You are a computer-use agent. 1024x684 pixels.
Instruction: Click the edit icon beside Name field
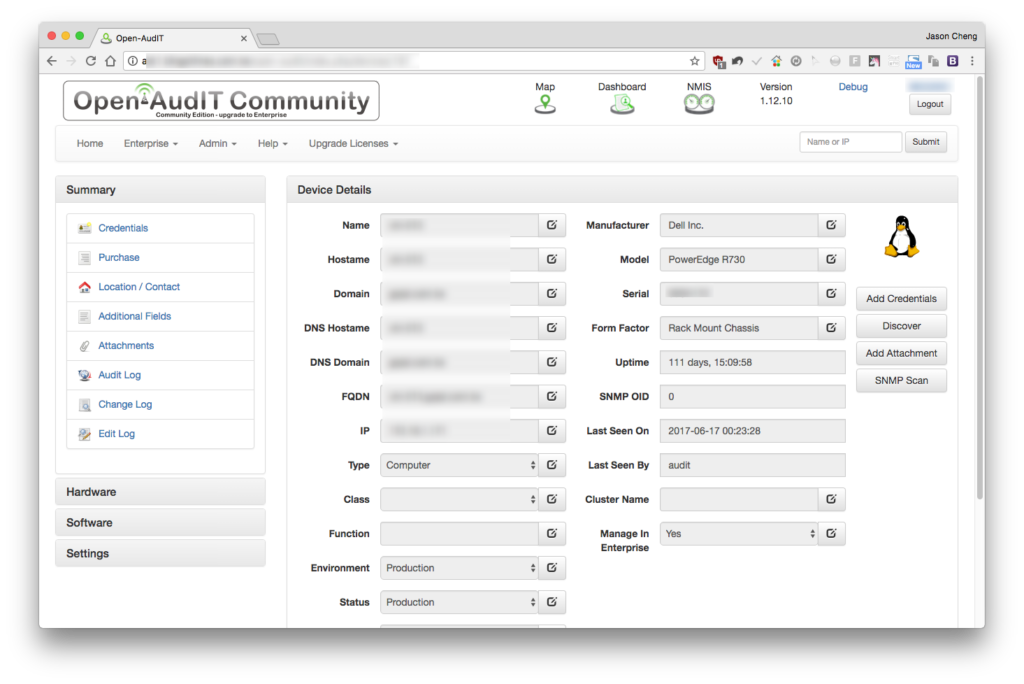pyautogui.click(x=552, y=225)
